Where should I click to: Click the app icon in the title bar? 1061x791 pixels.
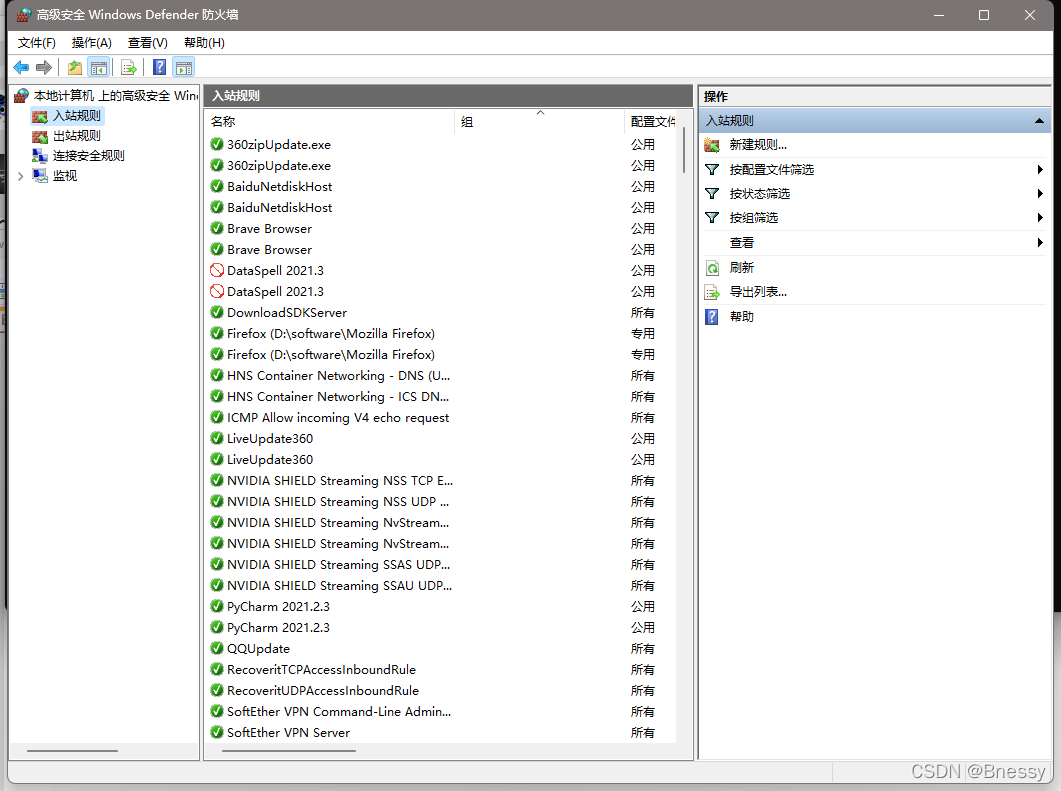[x=24, y=15]
